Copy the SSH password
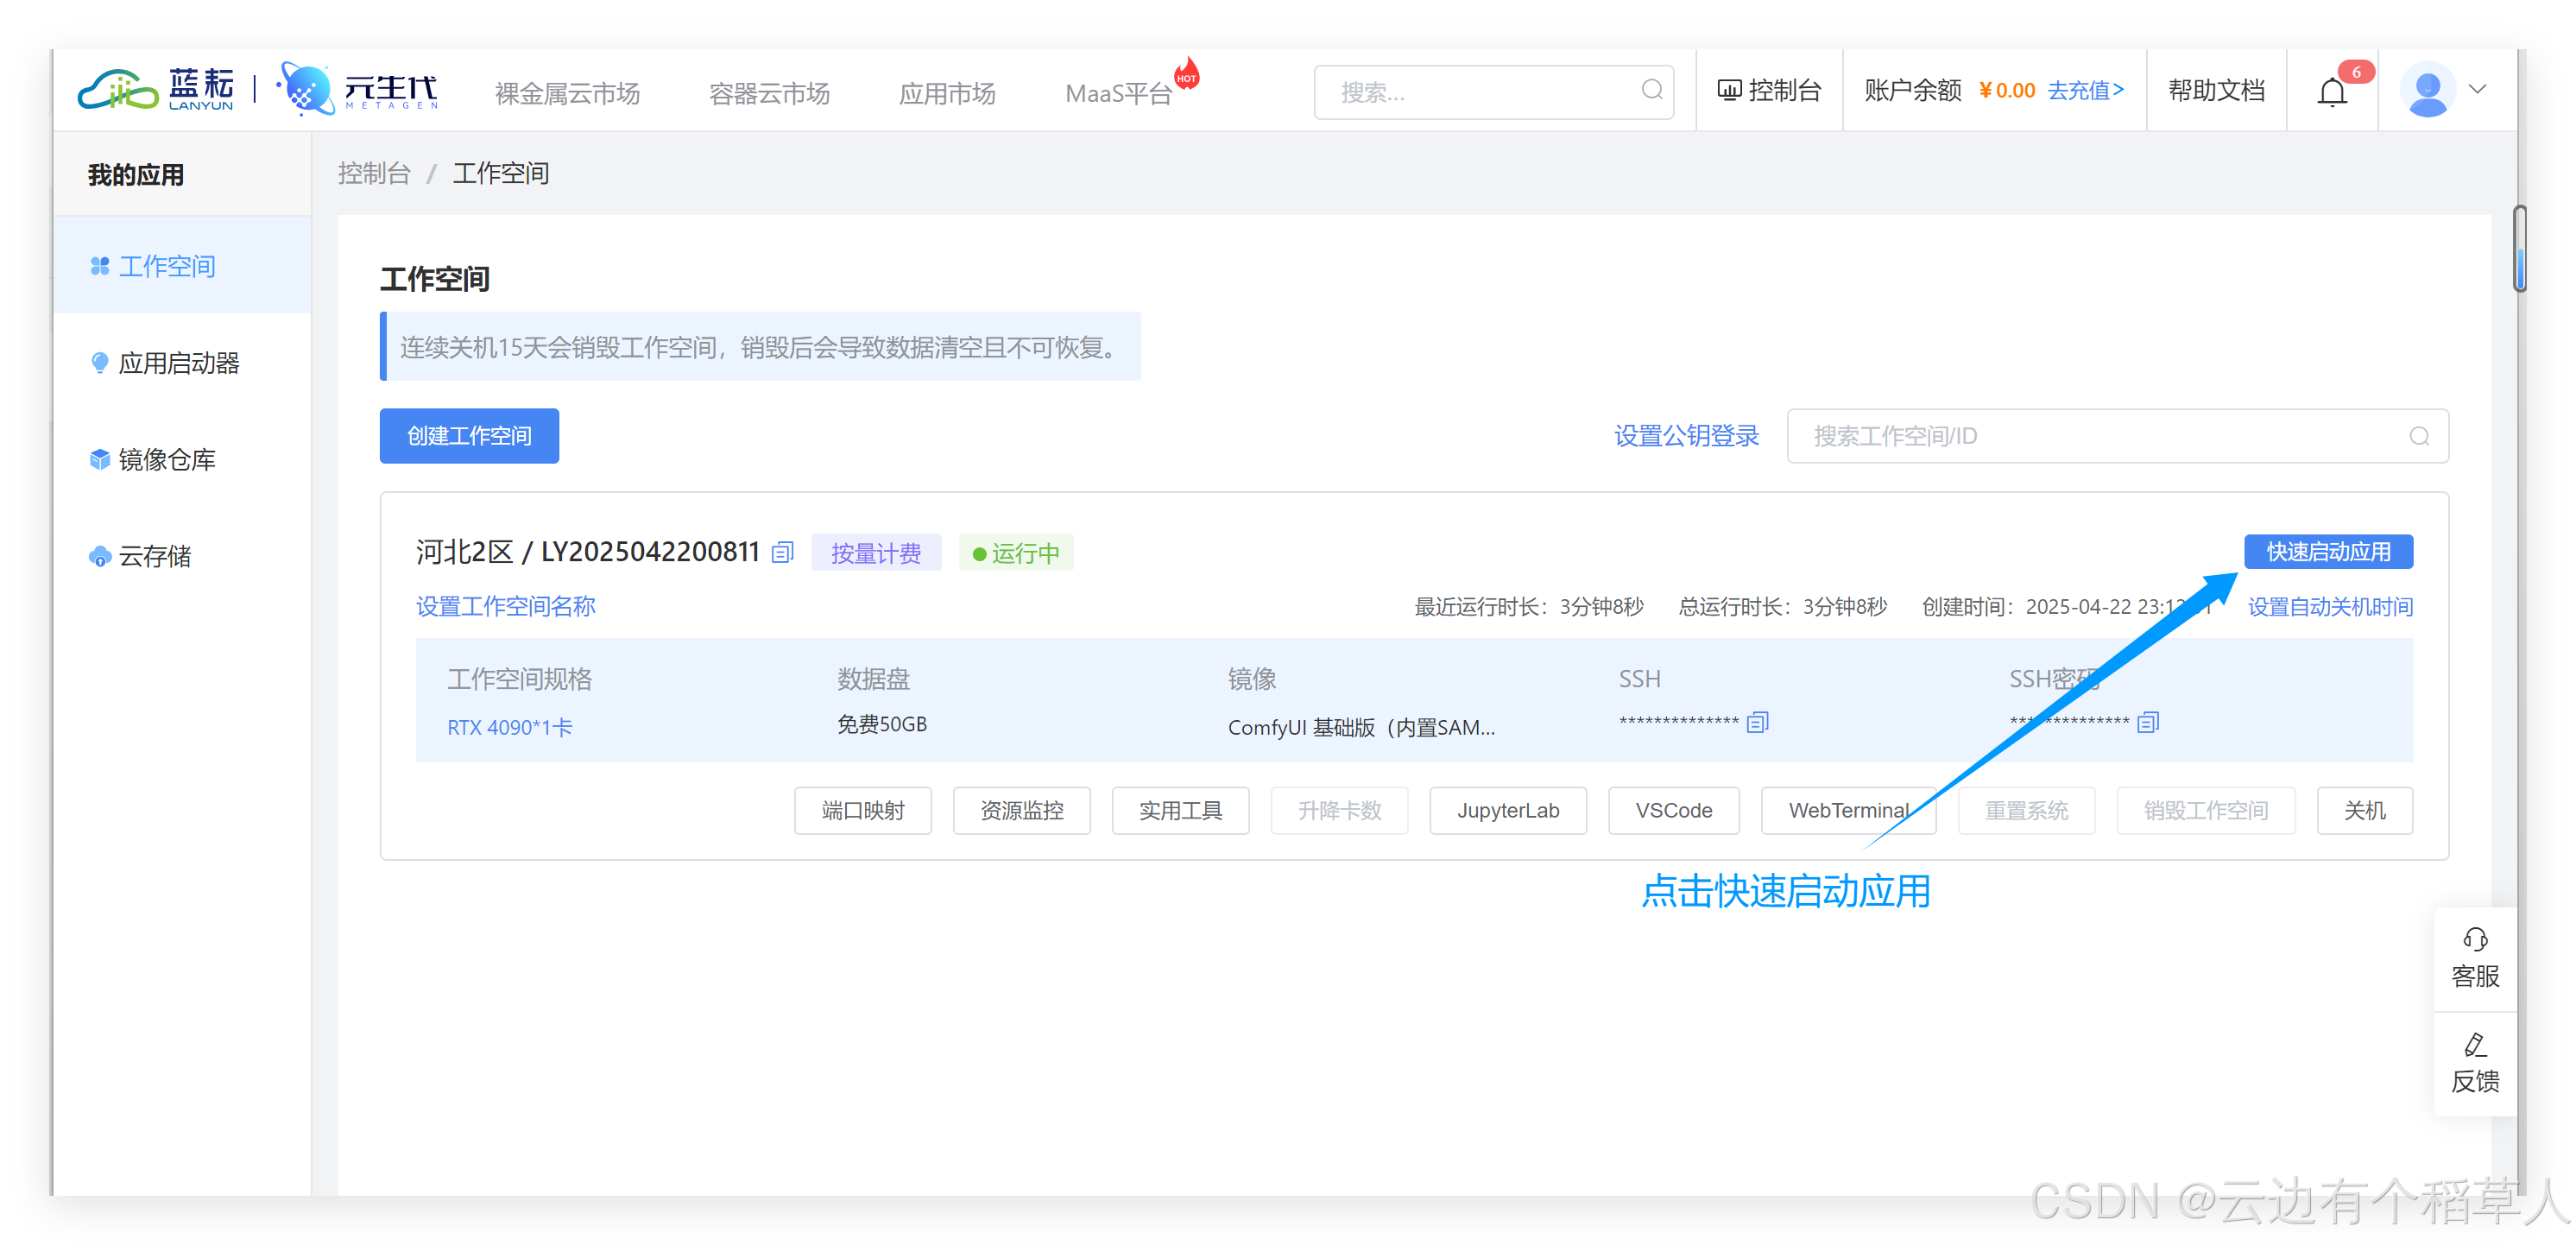Screen dimensions: 2576x1245 [2148, 722]
